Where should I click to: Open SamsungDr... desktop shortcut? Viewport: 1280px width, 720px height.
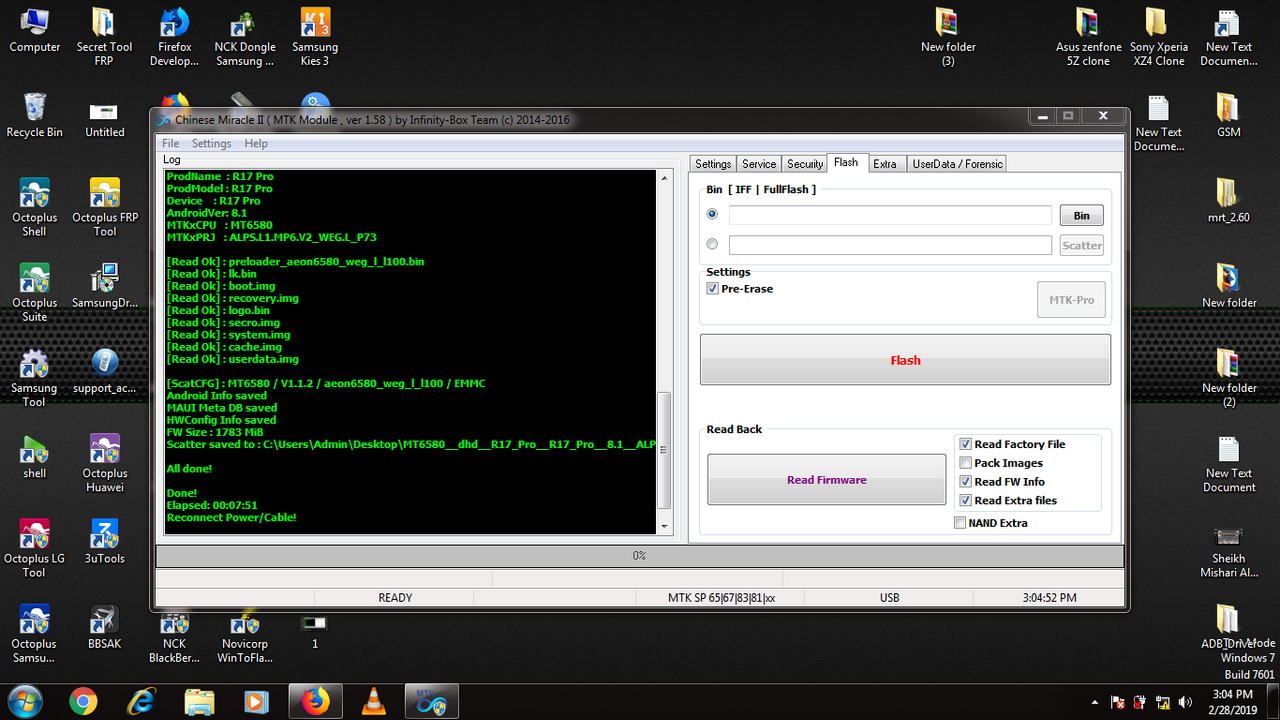click(x=105, y=287)
